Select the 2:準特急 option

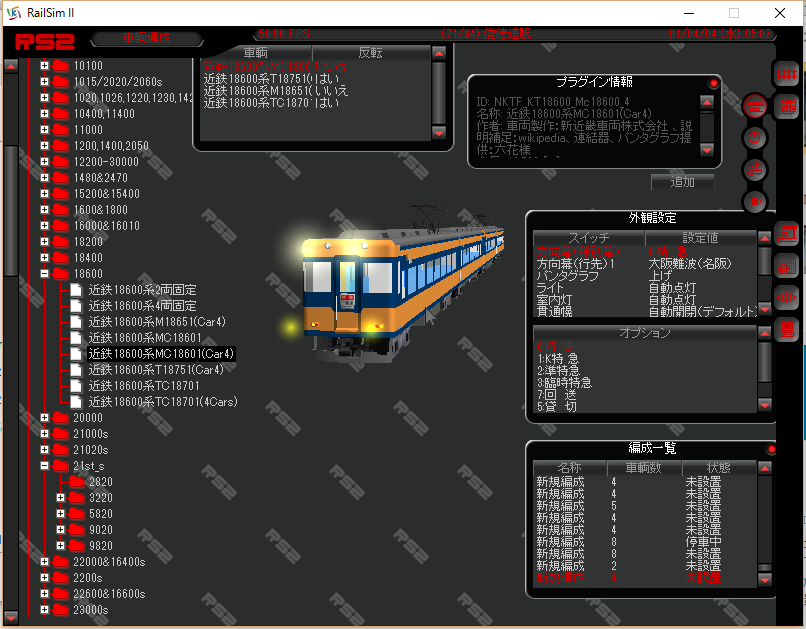click(558, 371)
